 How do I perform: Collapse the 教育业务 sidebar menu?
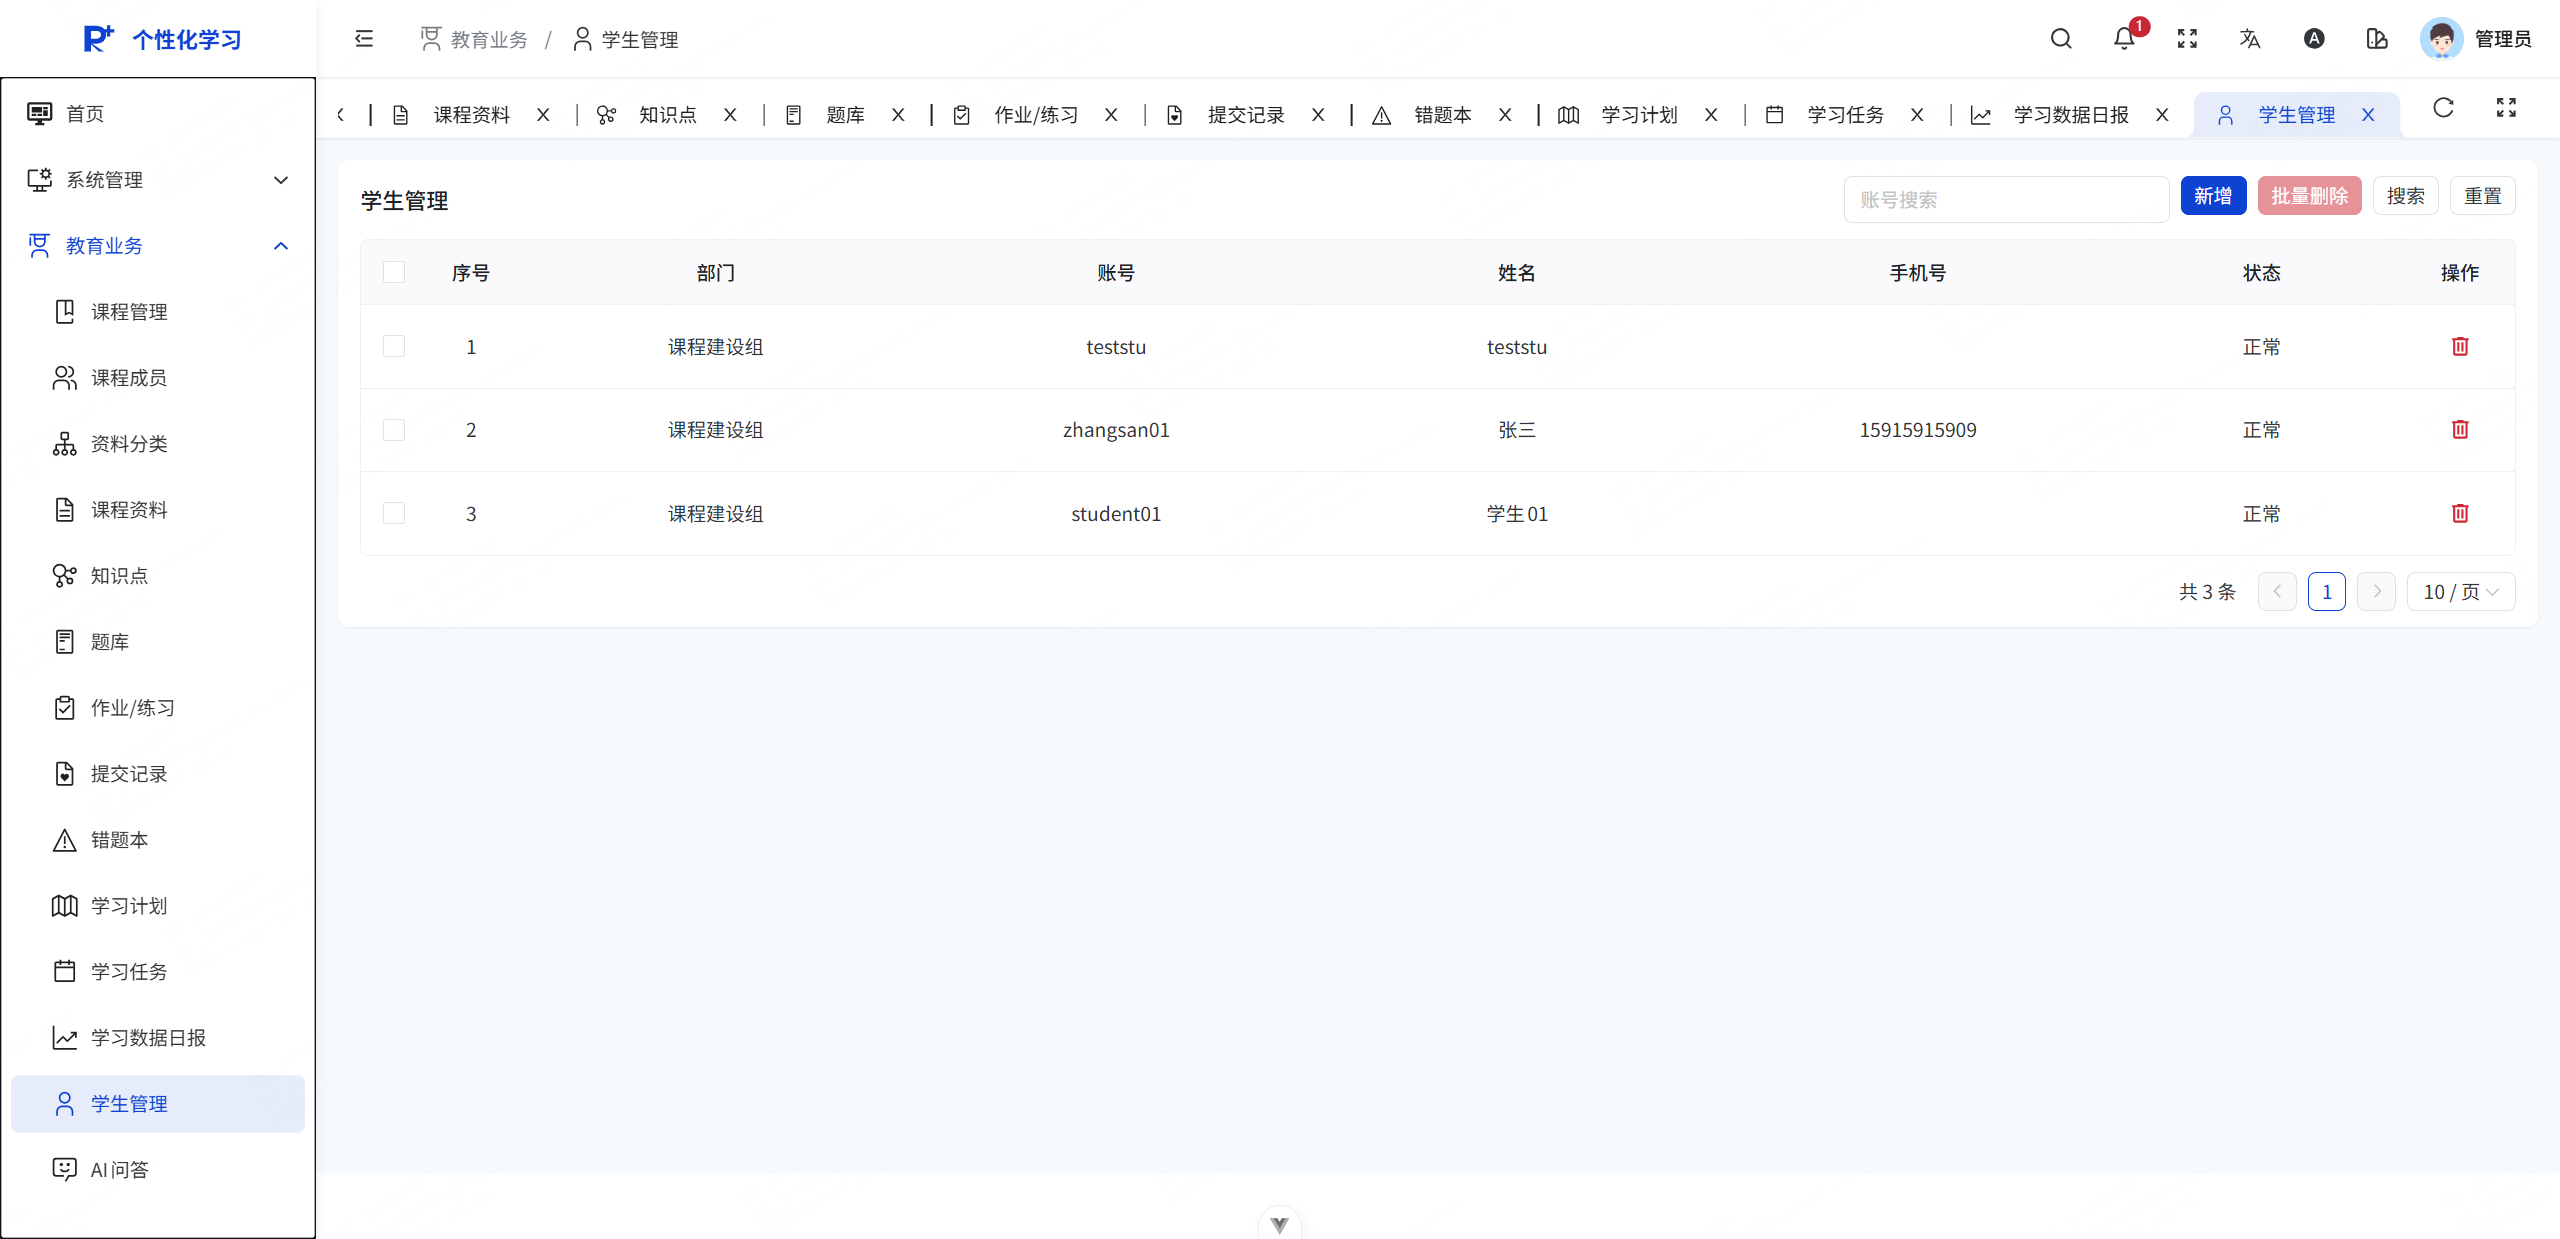[158, 246]
